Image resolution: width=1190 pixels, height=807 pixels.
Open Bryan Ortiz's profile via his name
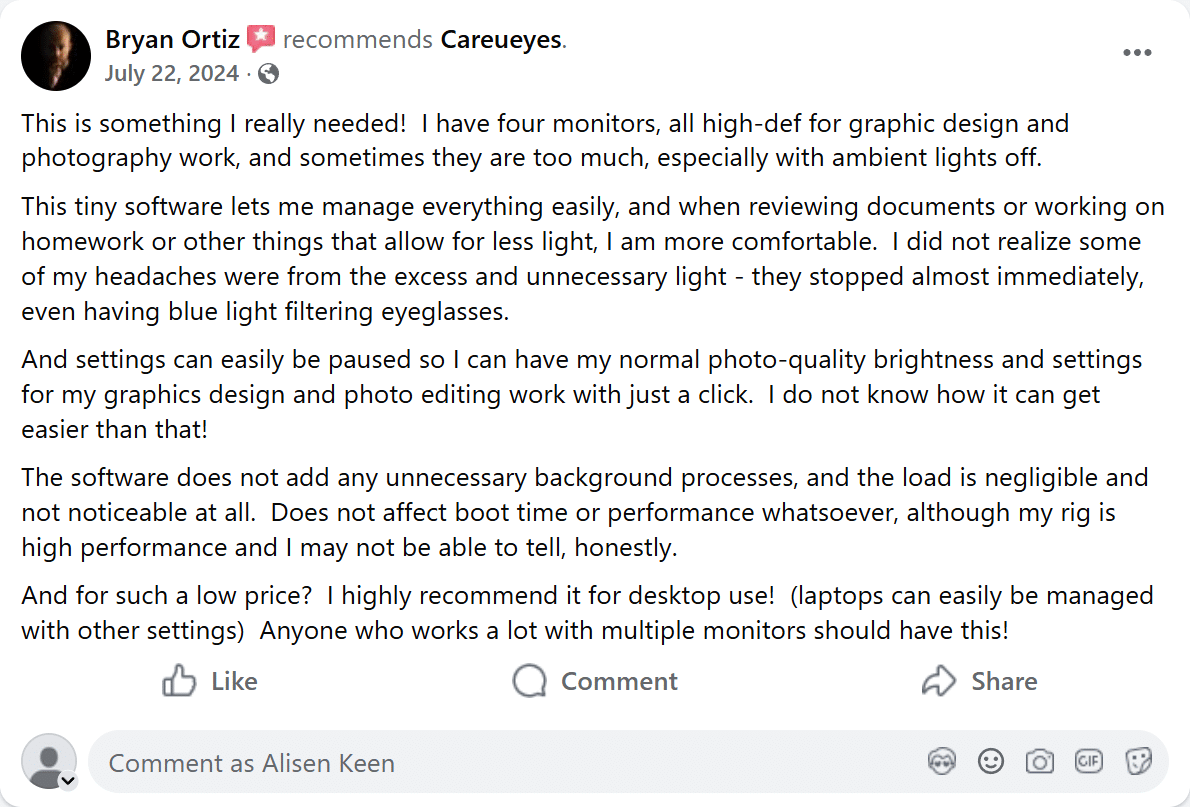coord(172,40)
